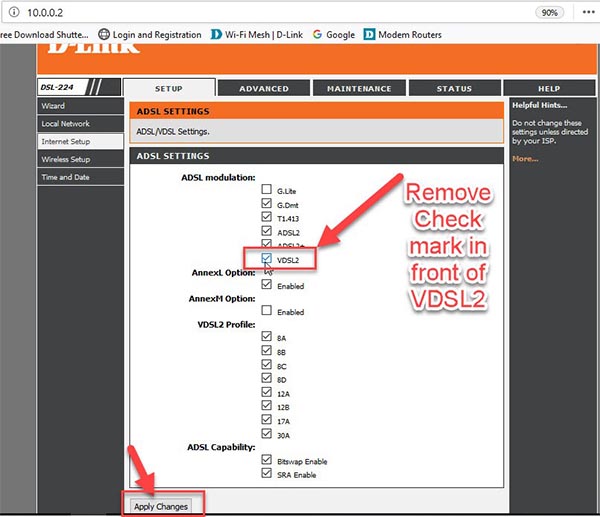Image resolution: width=600 pixels, height=517 pixels.
Task: Uncheck the VDSL2 modulation checkbox
Action: point(266,258)
